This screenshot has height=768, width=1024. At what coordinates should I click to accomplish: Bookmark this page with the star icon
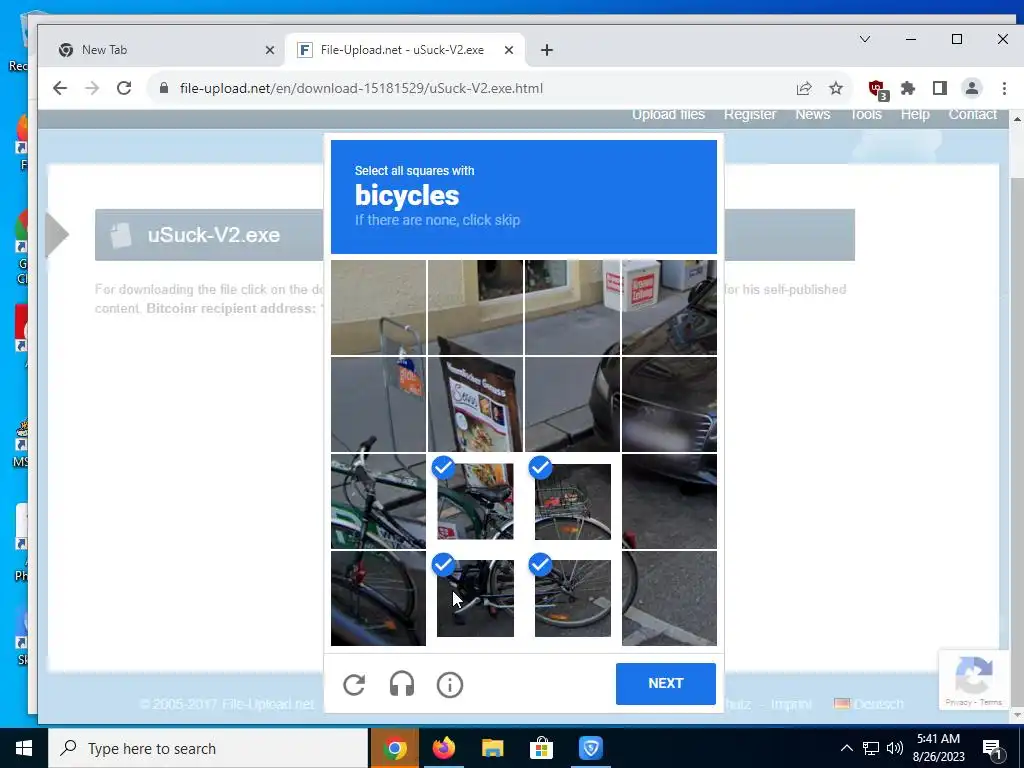[x=836, y=88]
